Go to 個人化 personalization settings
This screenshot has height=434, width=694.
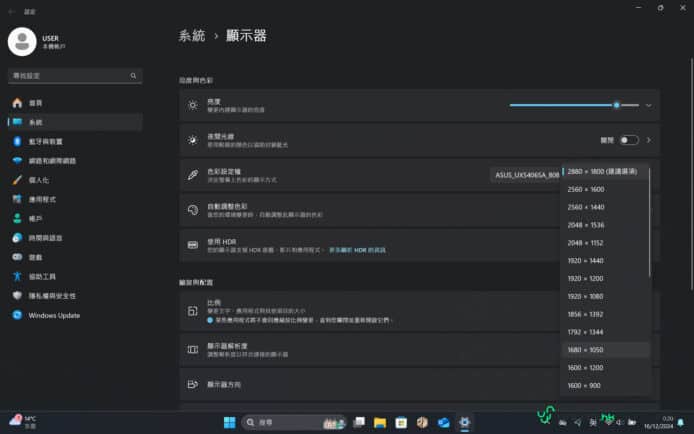[40, 180]
